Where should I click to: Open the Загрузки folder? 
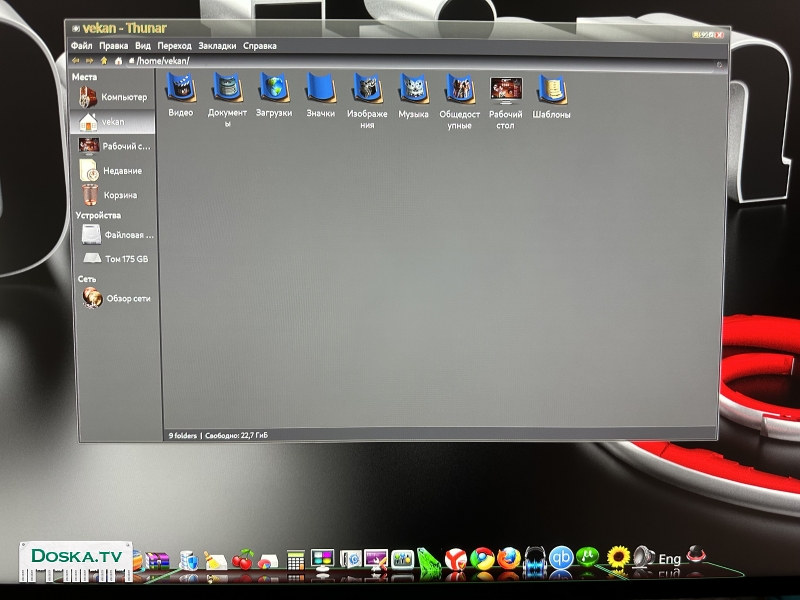coord(274,95)
